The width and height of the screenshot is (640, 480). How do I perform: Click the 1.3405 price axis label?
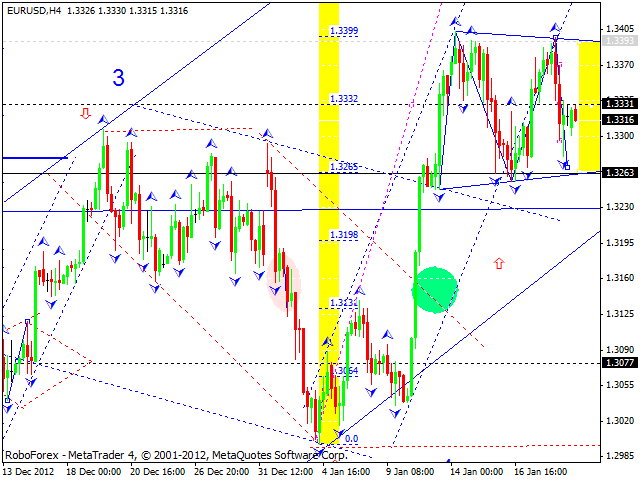620,29
